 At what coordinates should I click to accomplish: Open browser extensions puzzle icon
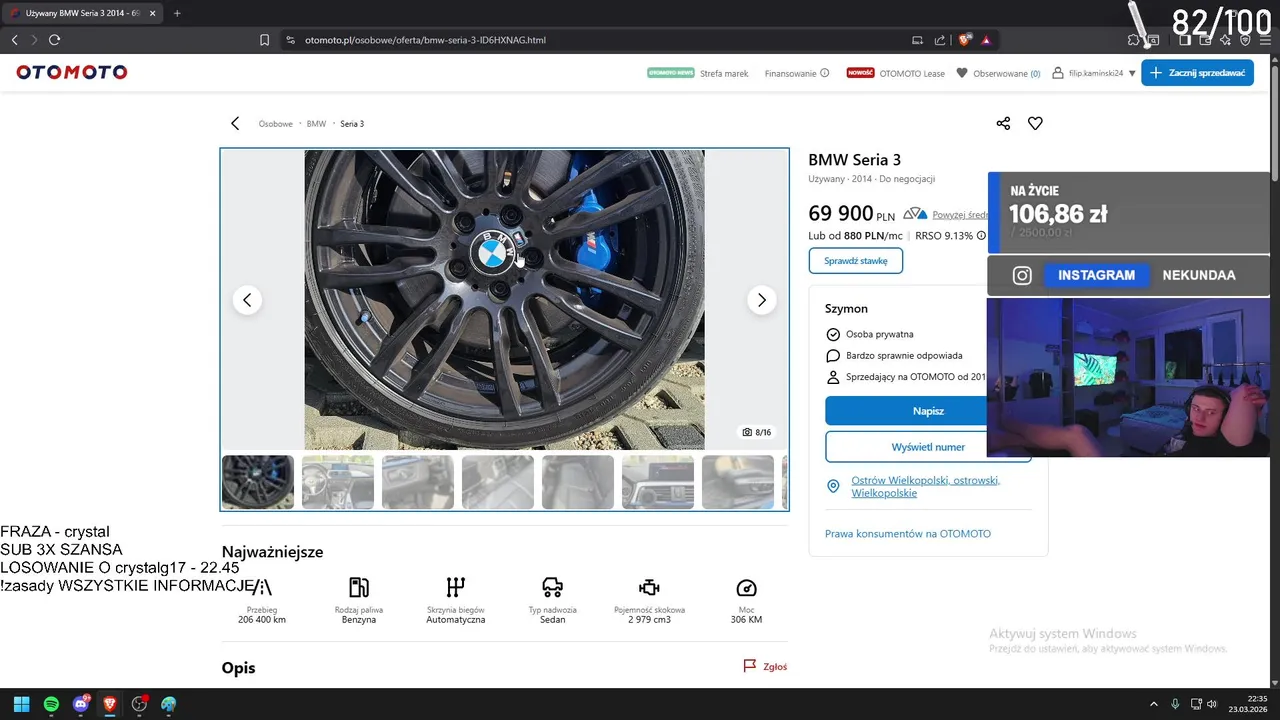point(1133,40)
